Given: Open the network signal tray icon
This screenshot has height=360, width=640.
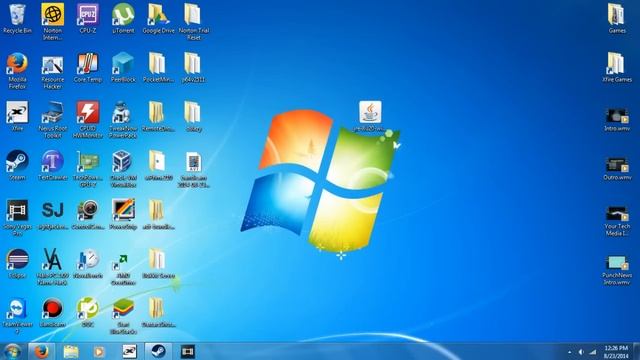Looking at the screenshot, I should (x=593, y=352).
